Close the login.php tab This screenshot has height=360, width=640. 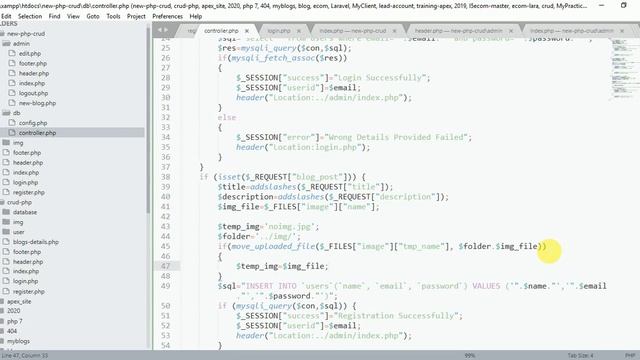299,31
